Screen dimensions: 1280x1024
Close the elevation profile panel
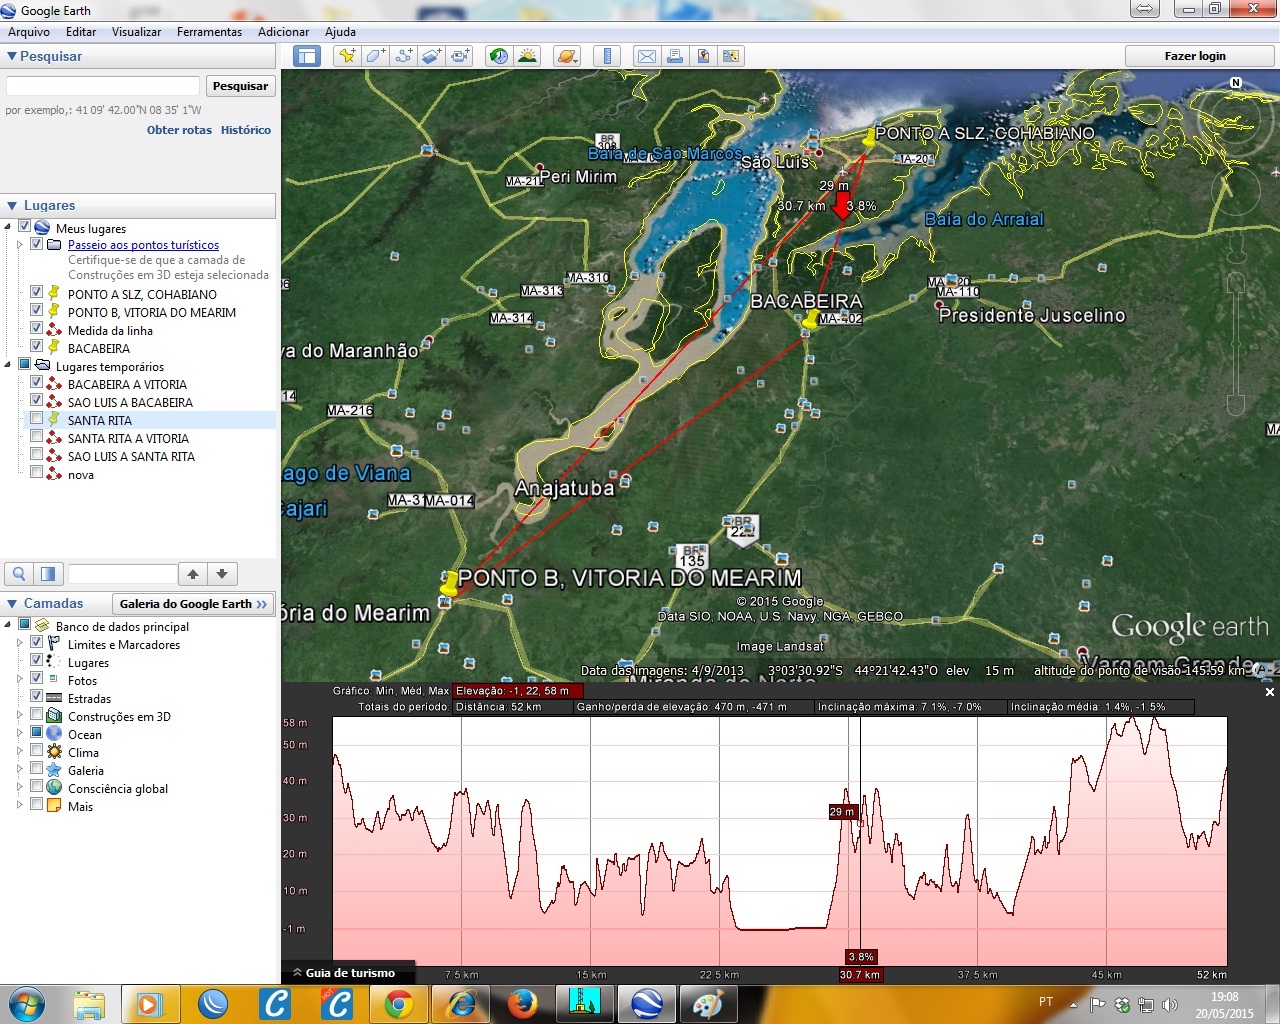point(1270,692)
